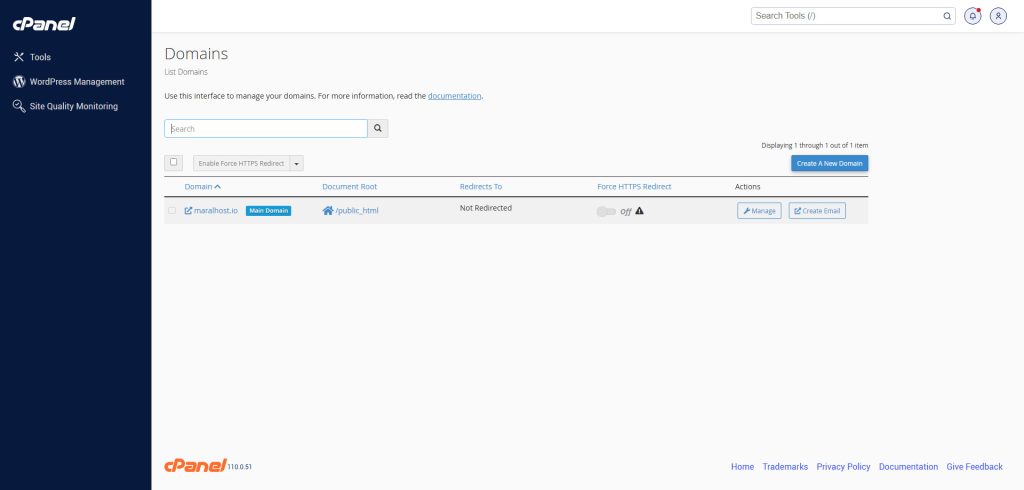
Task: Expand the Enable Force HTTPS Redirect dropdown arrow
Action: (297, 163)
